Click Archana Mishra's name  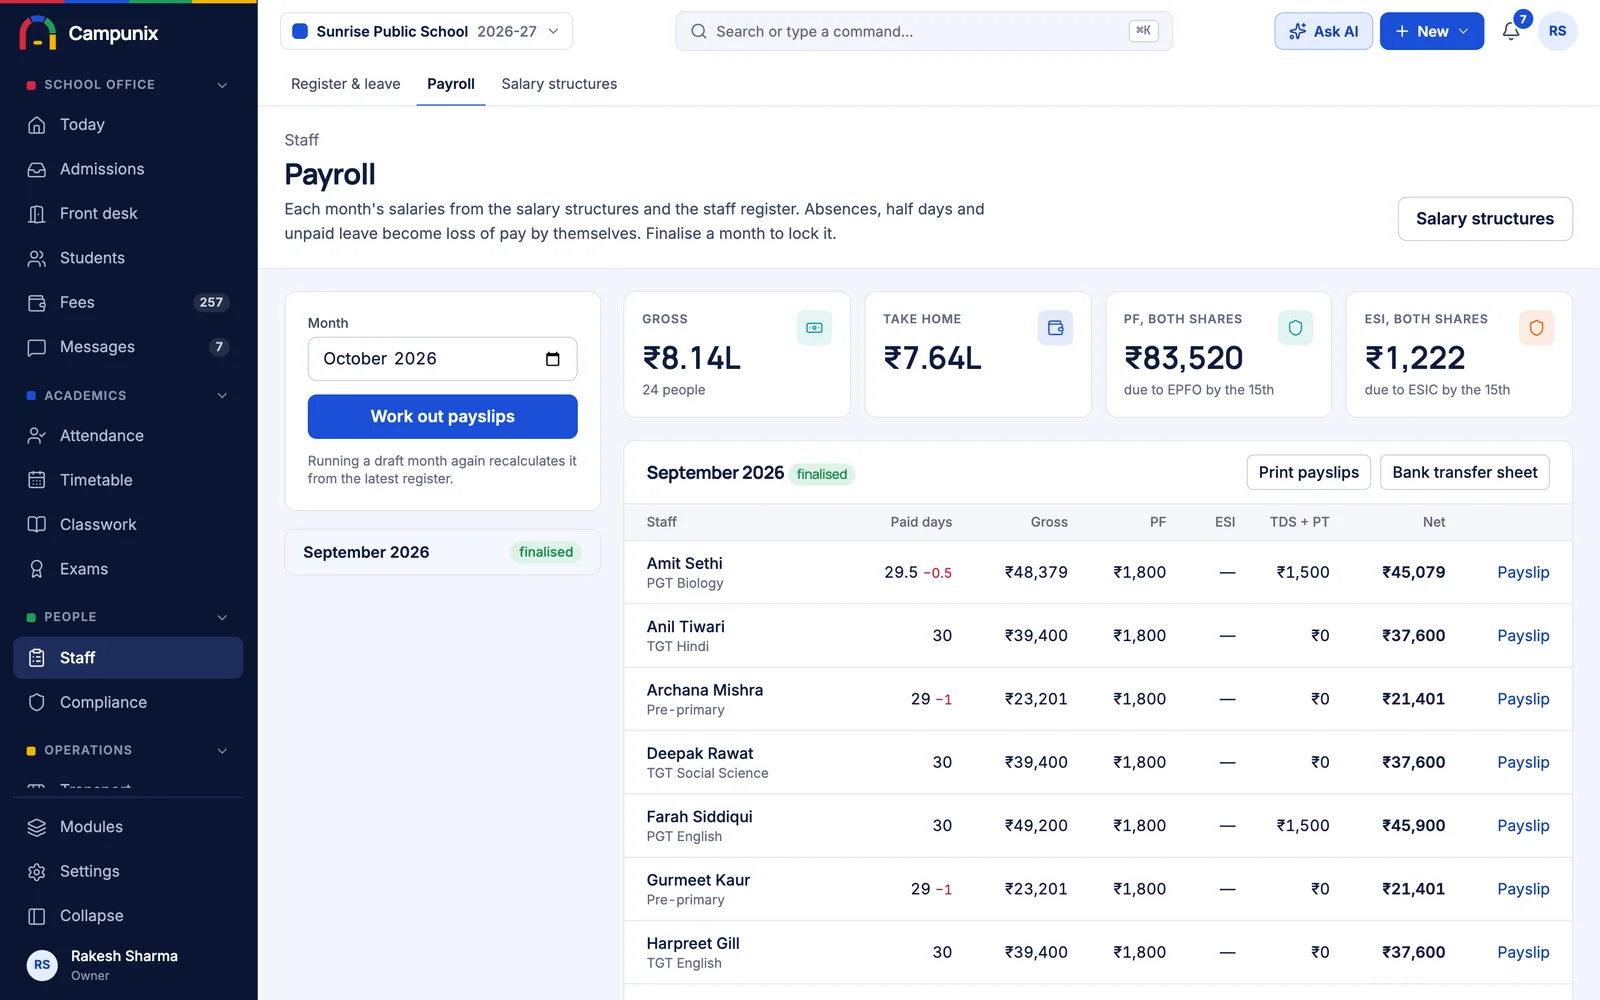(704, 690)
